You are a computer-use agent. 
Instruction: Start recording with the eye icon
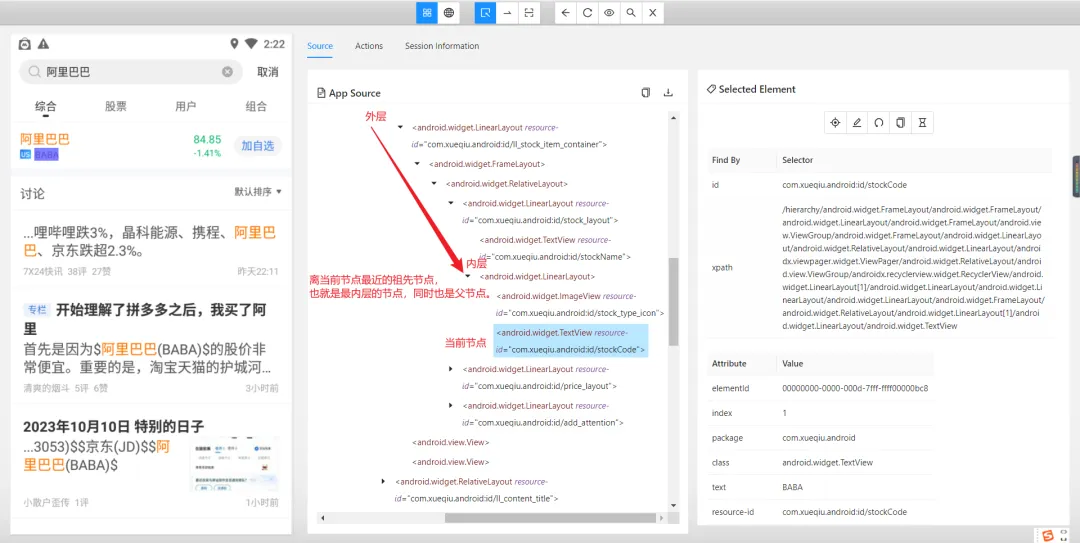coord(609,12)
